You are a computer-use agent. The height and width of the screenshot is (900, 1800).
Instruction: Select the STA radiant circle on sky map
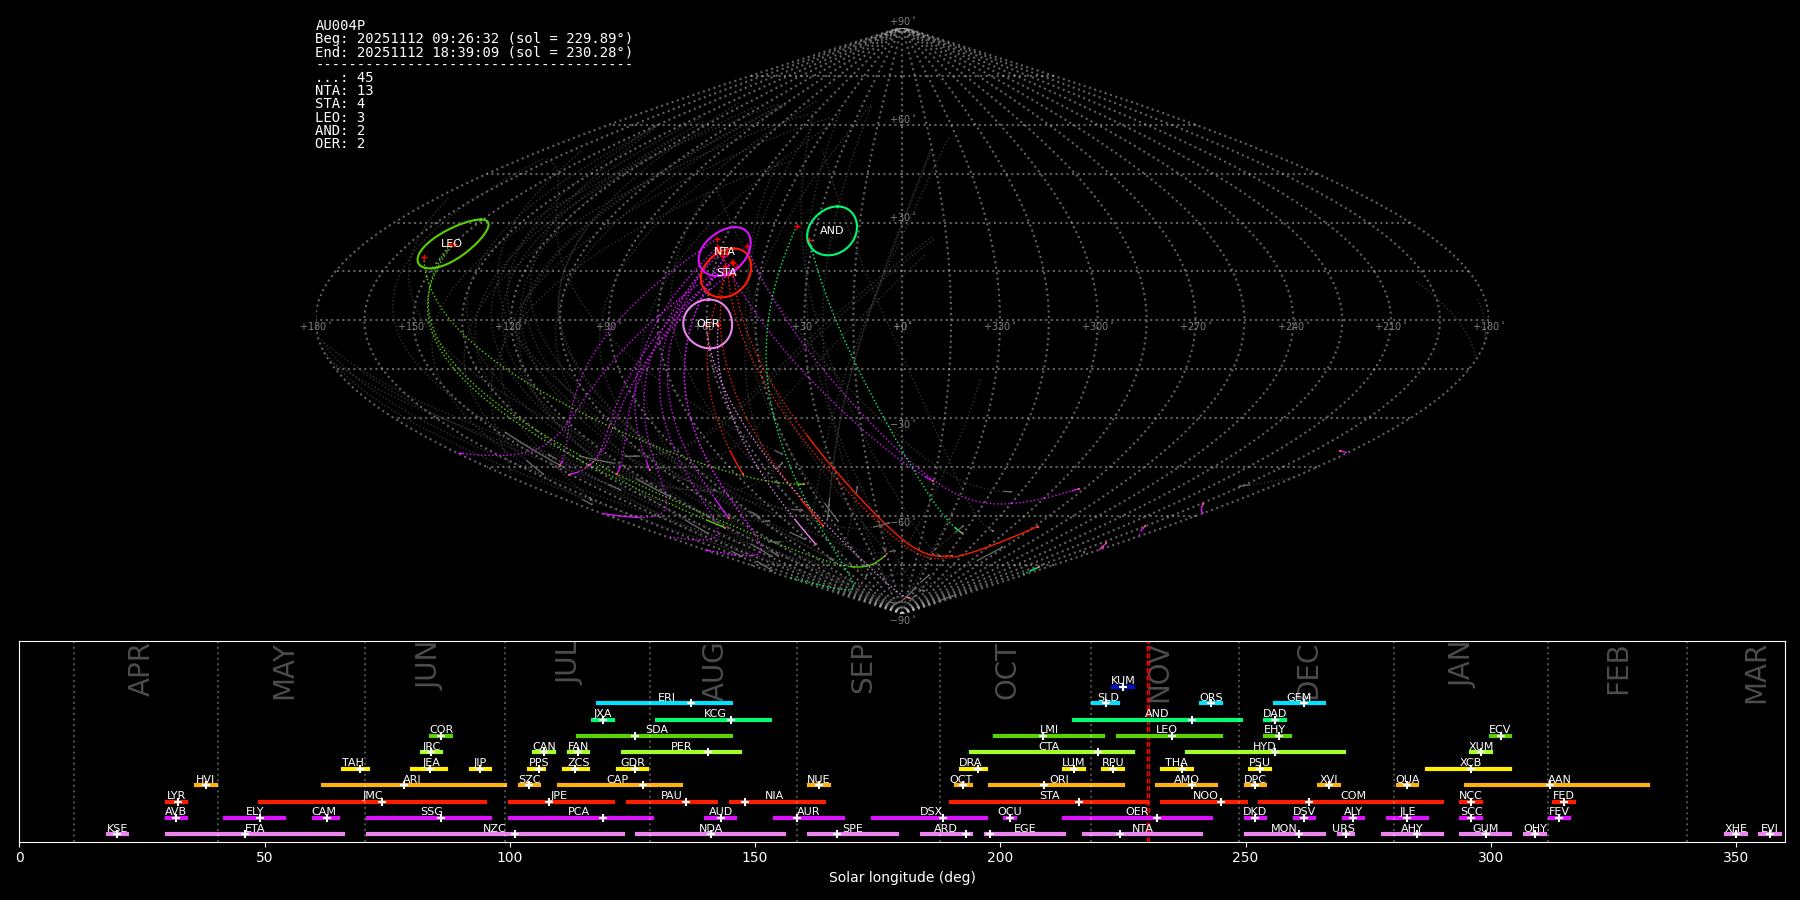tap(726, 273)
